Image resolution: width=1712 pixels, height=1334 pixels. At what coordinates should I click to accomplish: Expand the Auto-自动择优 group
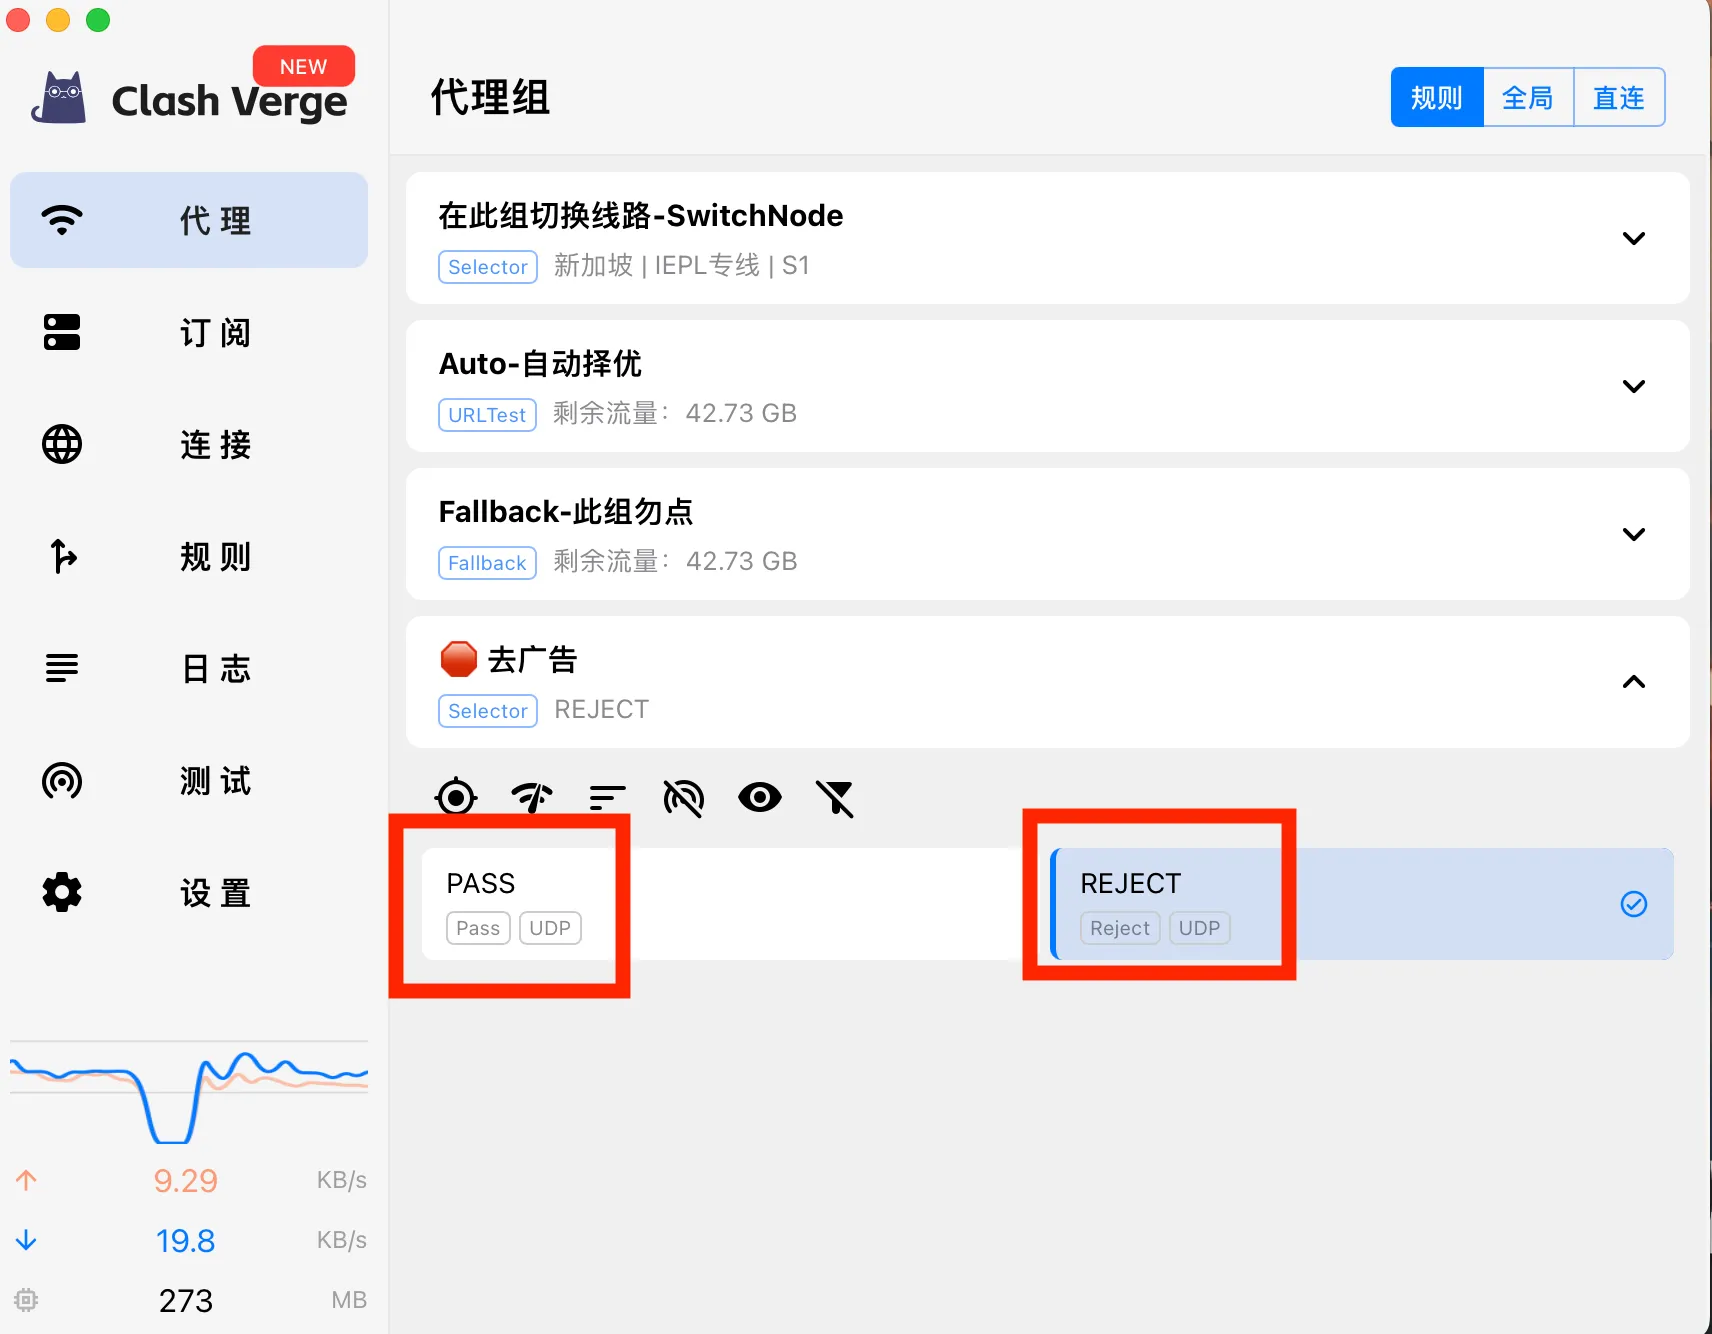coord(1633,386)
